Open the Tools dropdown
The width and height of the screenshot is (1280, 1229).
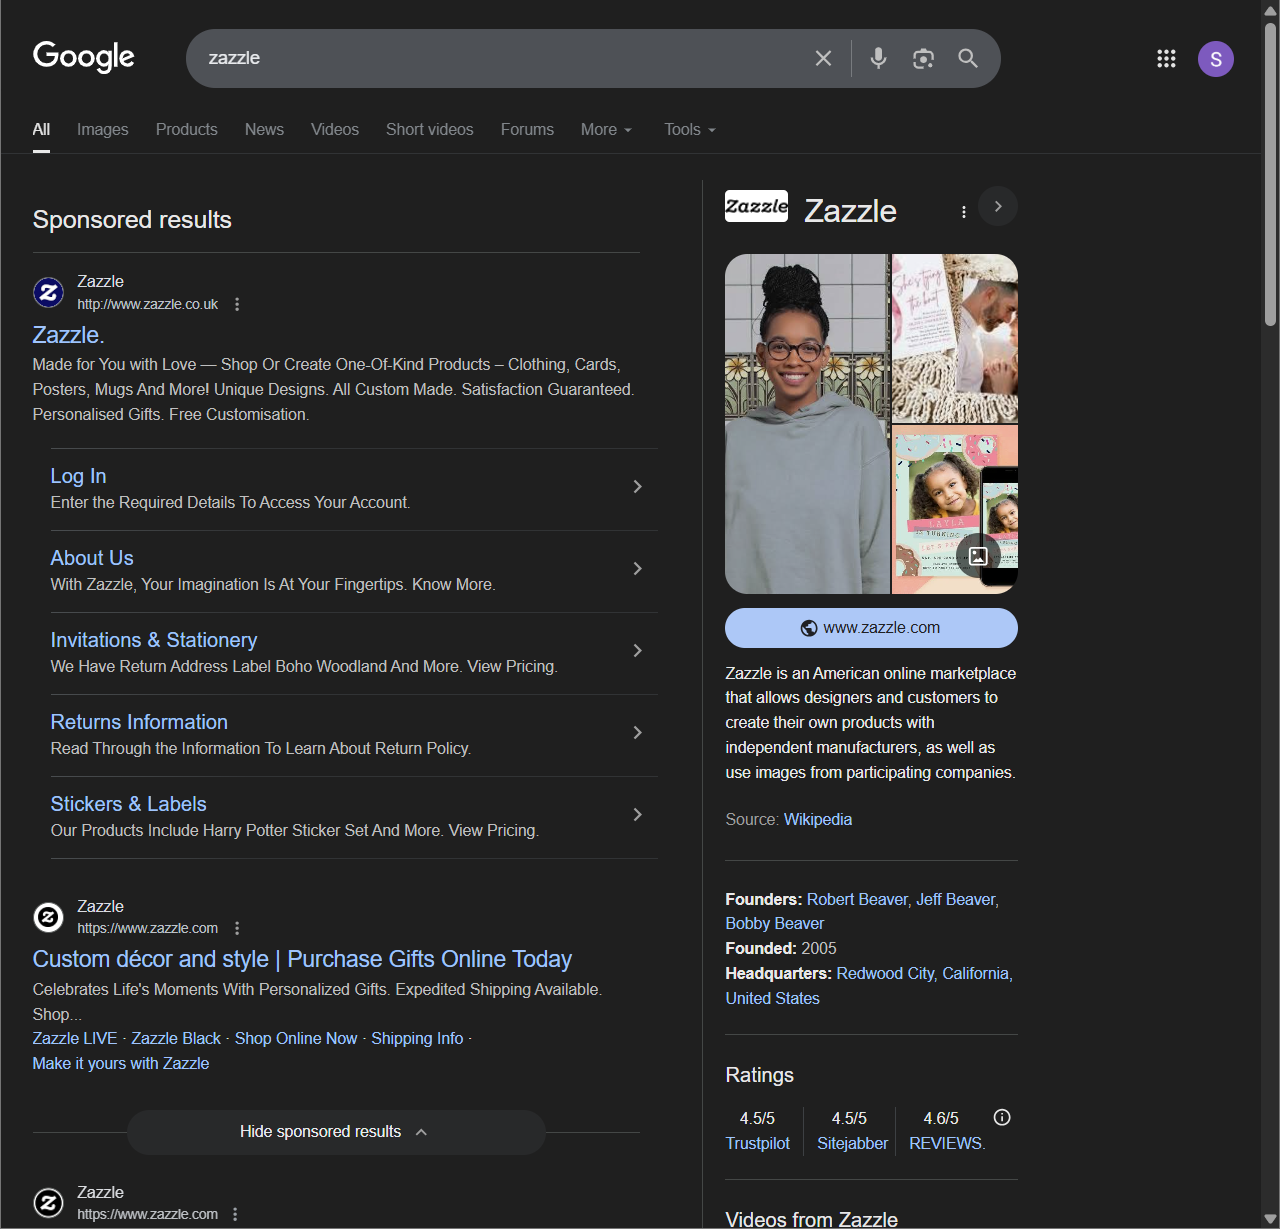click(690, 130)
